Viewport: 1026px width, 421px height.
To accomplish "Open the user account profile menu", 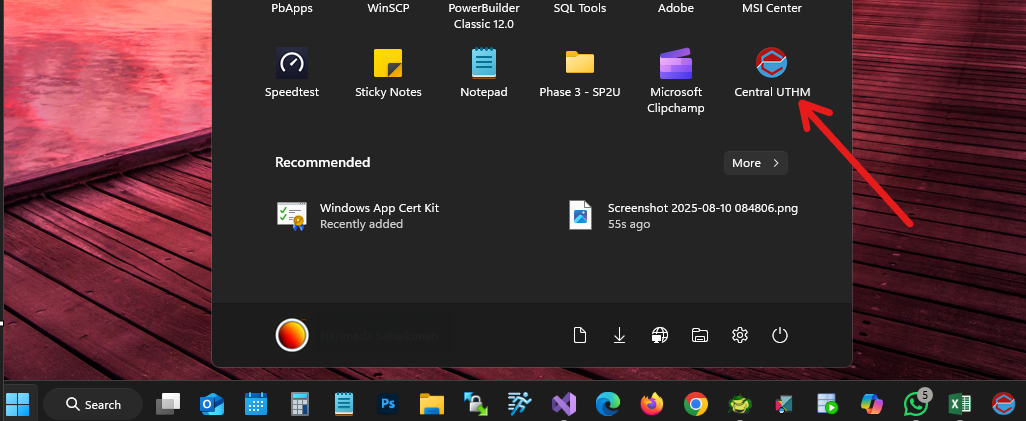I will click(x=292, y=335).
